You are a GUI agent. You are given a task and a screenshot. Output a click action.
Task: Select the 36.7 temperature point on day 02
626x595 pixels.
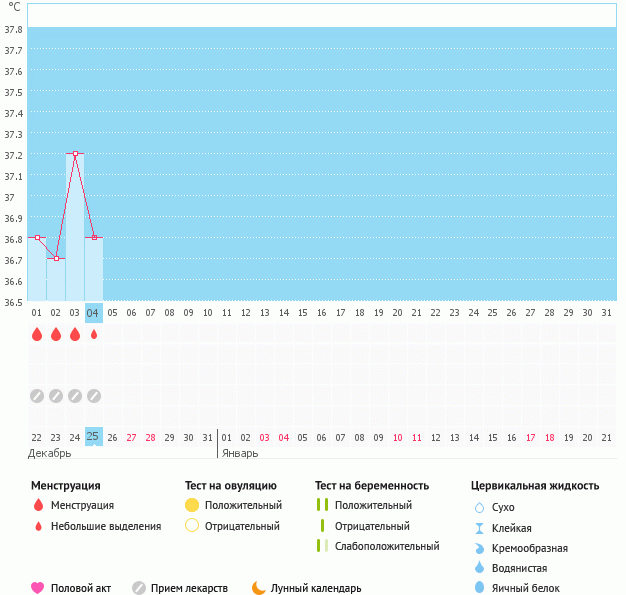(x=56, y=258)
